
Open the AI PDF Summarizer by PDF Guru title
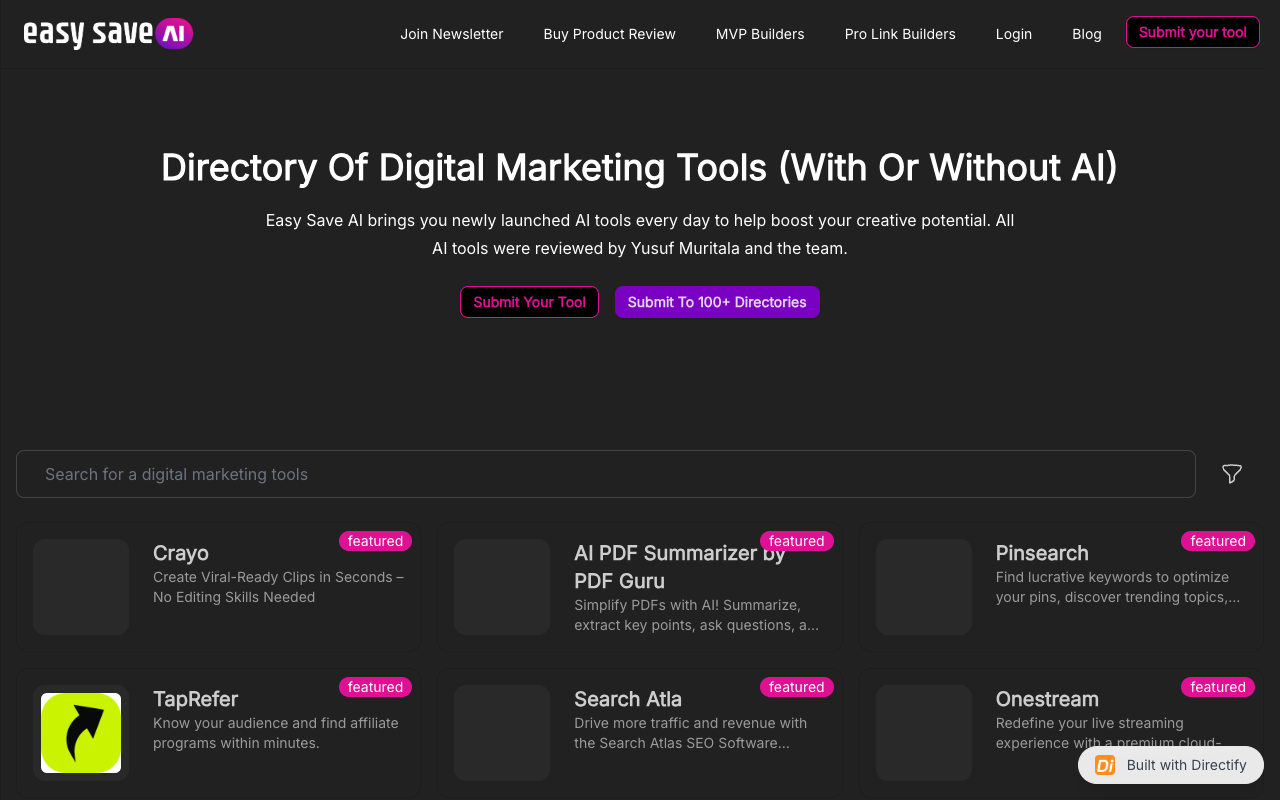[680, 567]
